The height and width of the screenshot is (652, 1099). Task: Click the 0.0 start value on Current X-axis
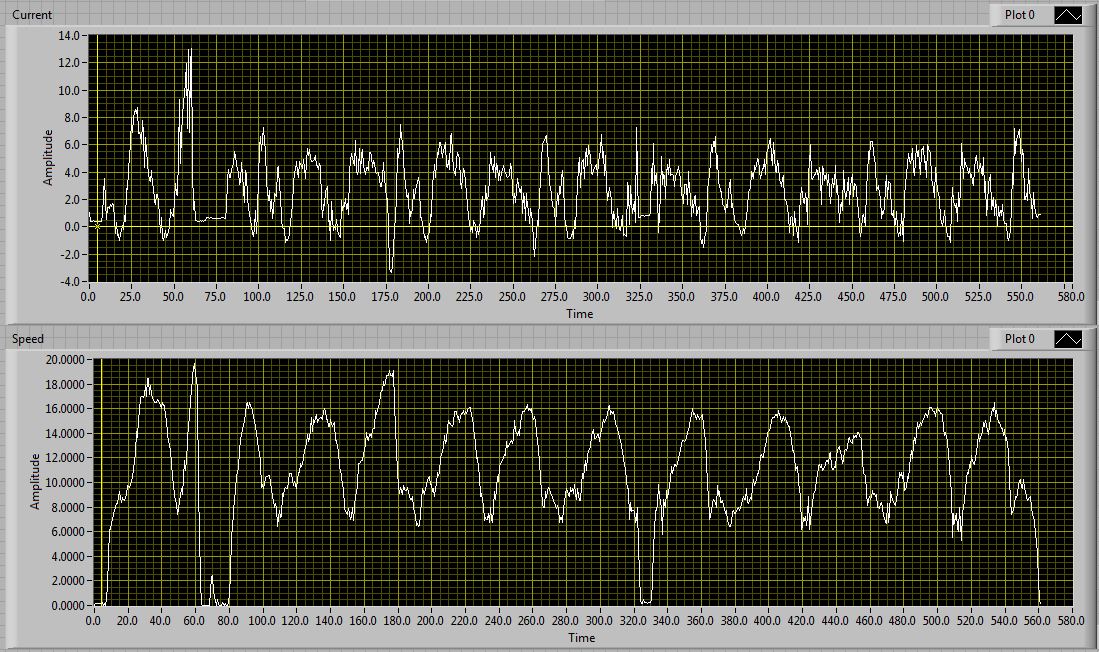pyautogui.click(x=88, y=297)
